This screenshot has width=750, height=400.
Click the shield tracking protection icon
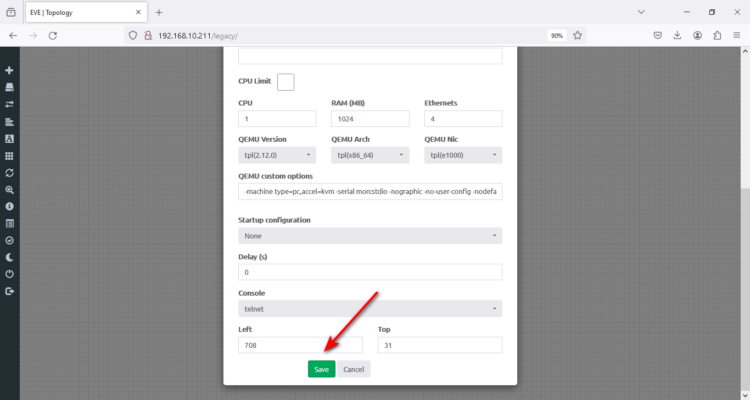click(133, 35)
